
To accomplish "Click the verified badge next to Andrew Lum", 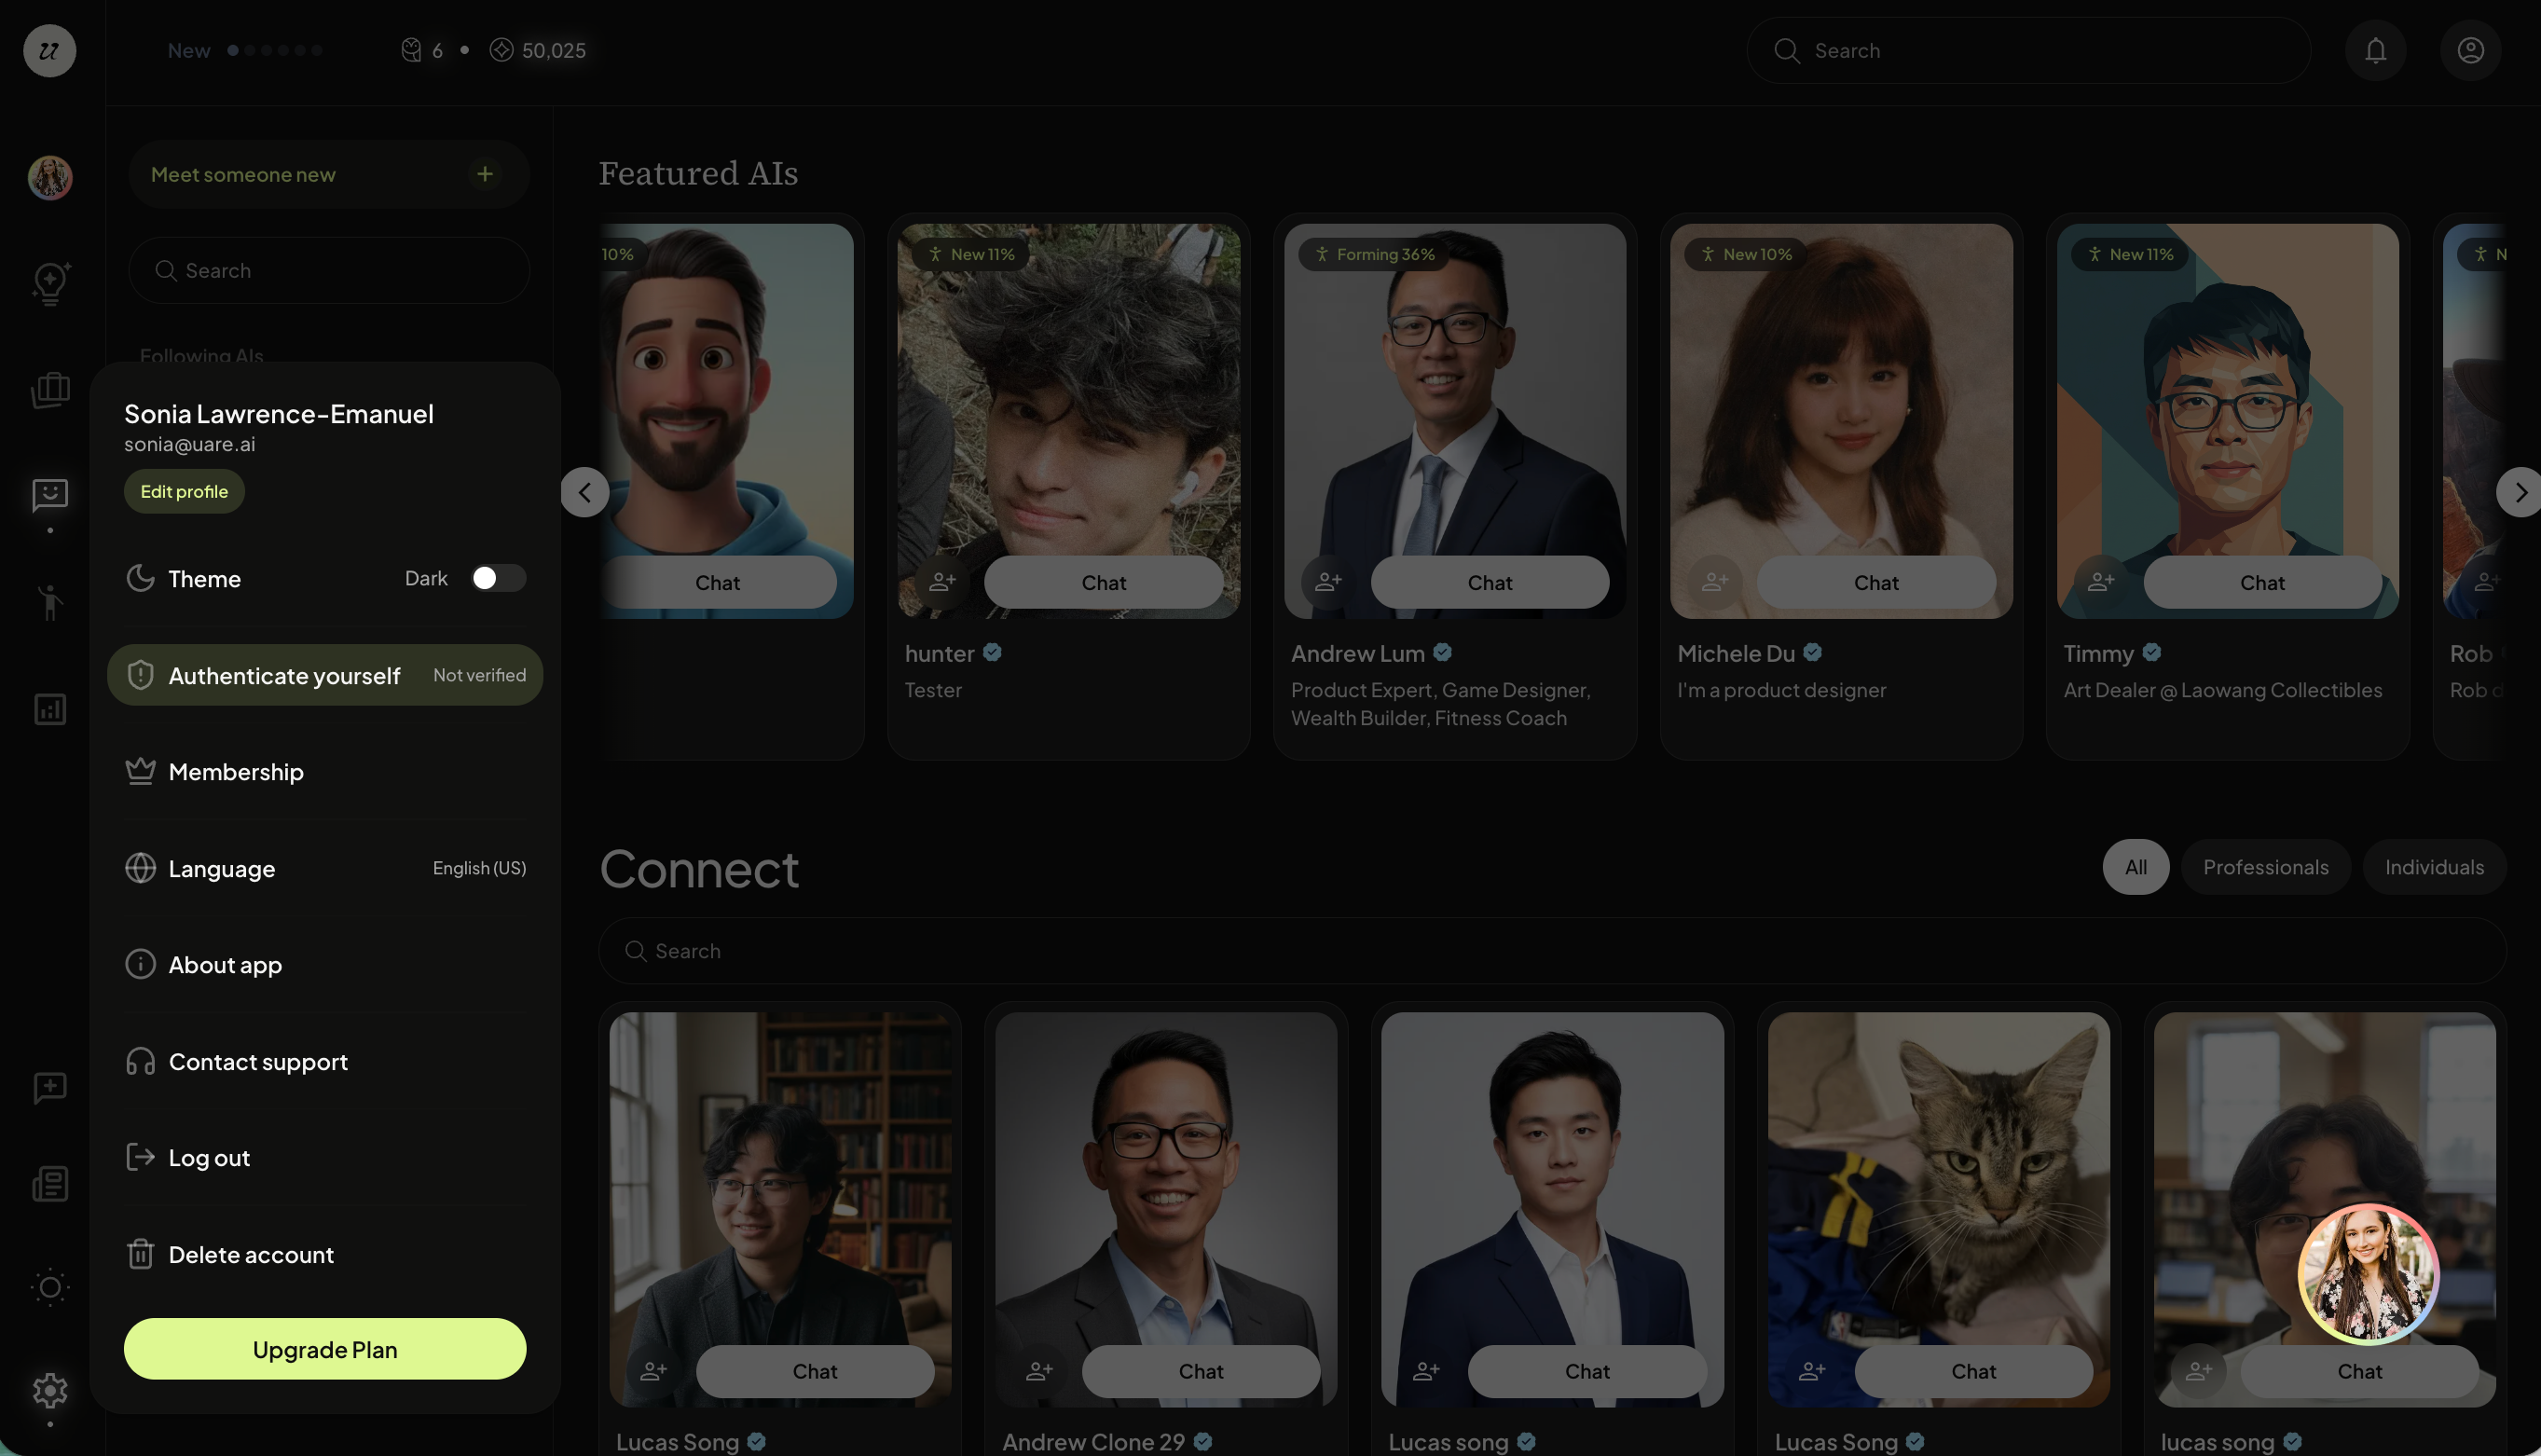I will tap(1442, 653).
